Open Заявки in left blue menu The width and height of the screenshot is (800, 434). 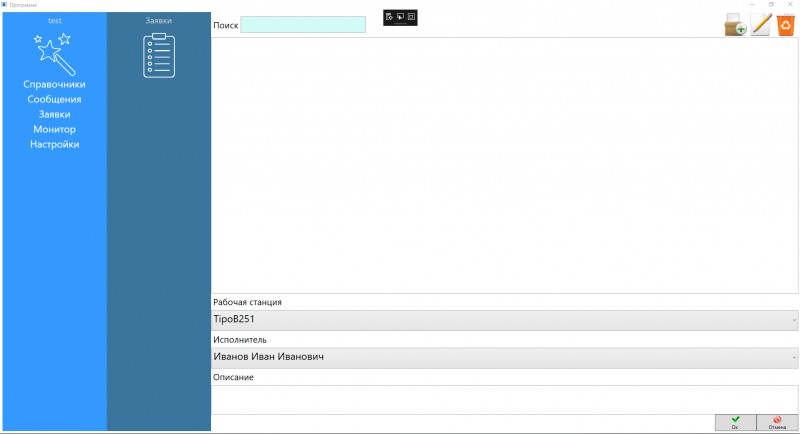click(x=55, y=114)
